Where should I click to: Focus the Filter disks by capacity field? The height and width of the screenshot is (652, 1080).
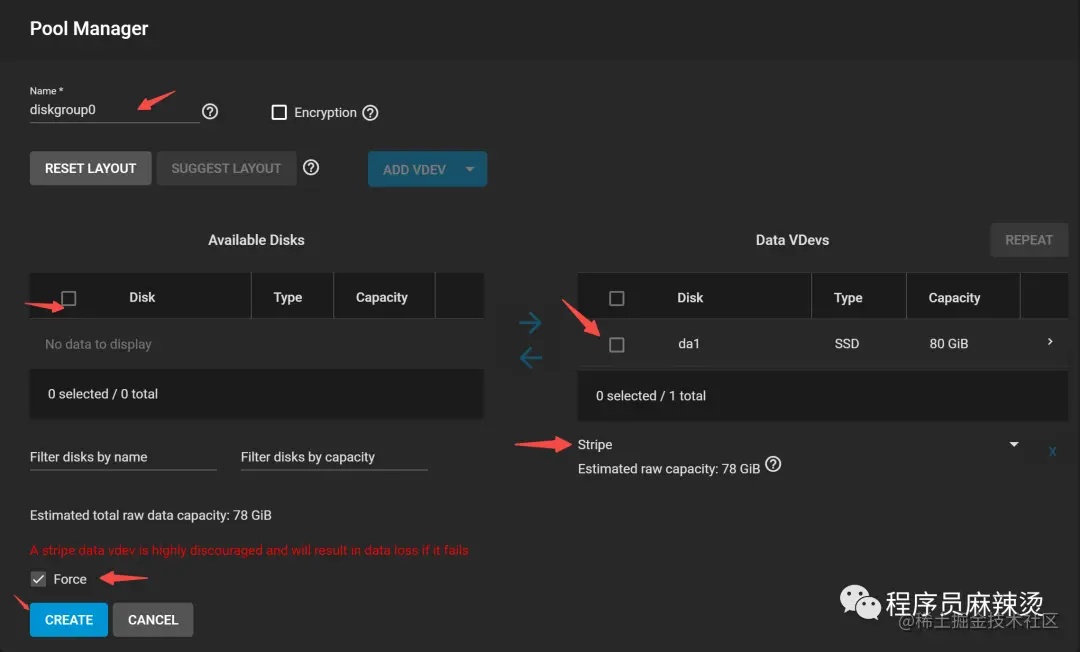[334, 457]
